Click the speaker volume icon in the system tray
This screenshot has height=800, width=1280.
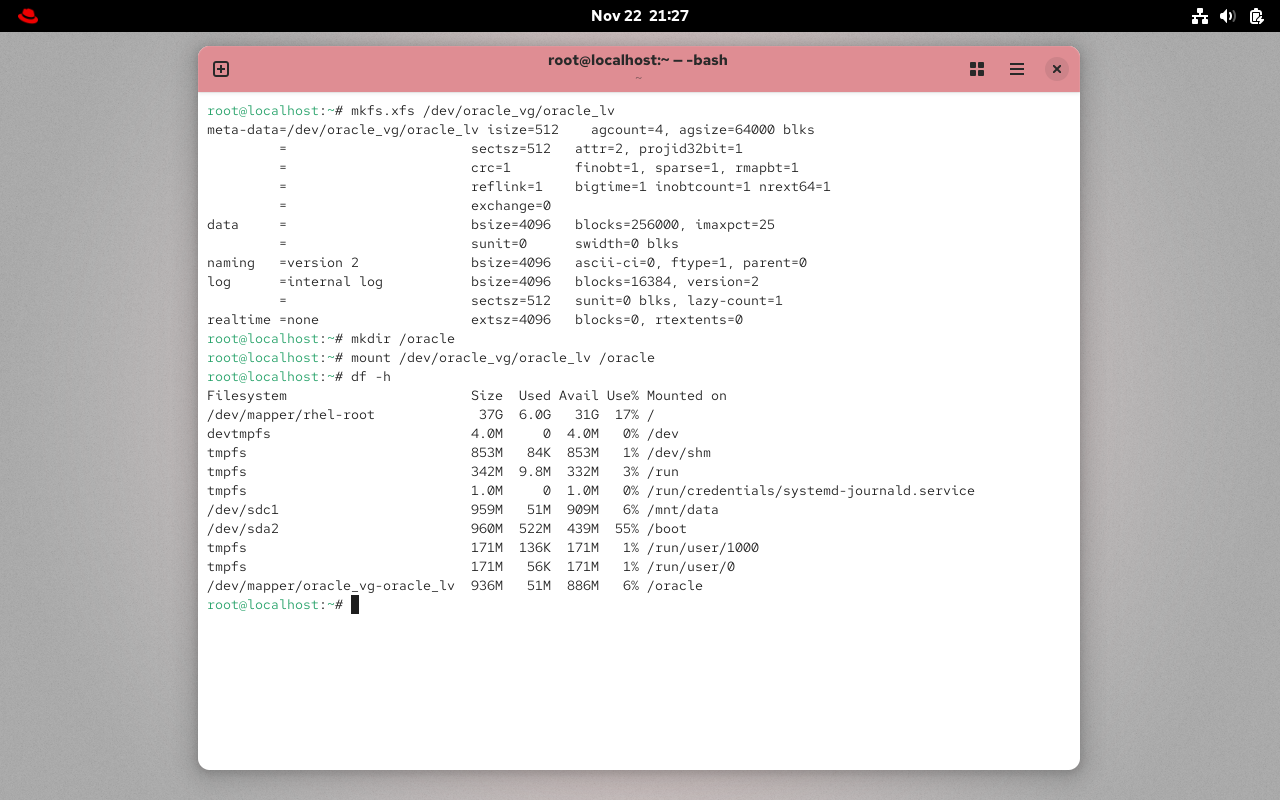pos(1227,16)
